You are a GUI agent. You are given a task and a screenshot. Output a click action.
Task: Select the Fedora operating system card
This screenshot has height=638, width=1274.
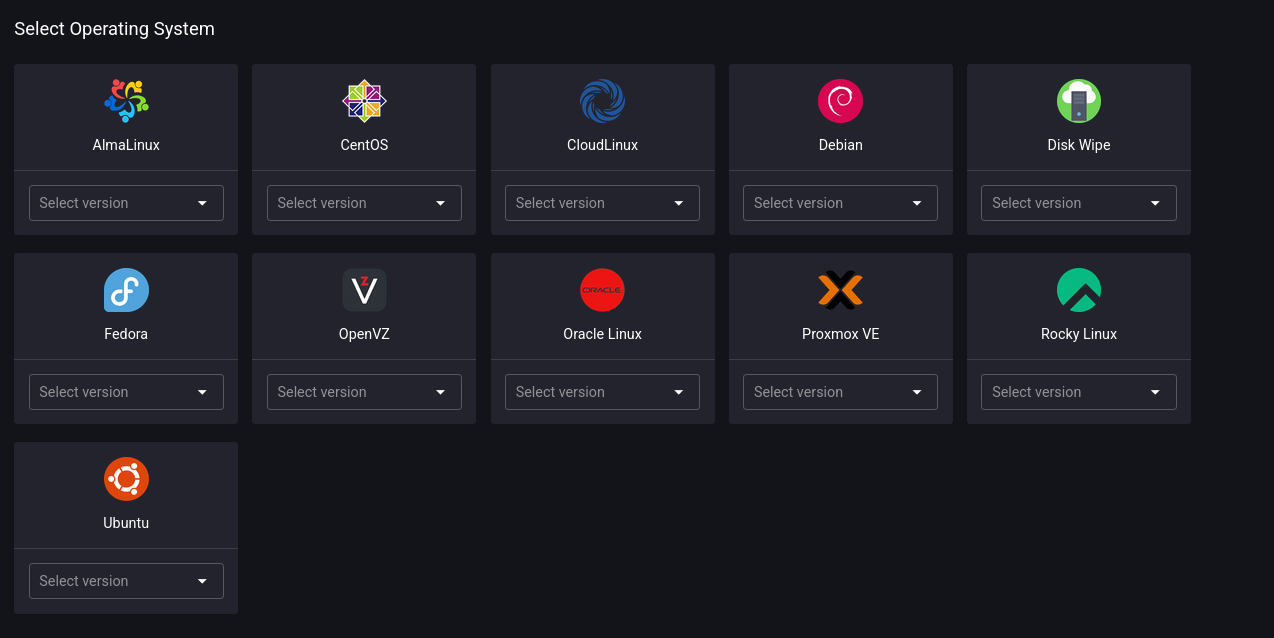(x=126, y=305)
